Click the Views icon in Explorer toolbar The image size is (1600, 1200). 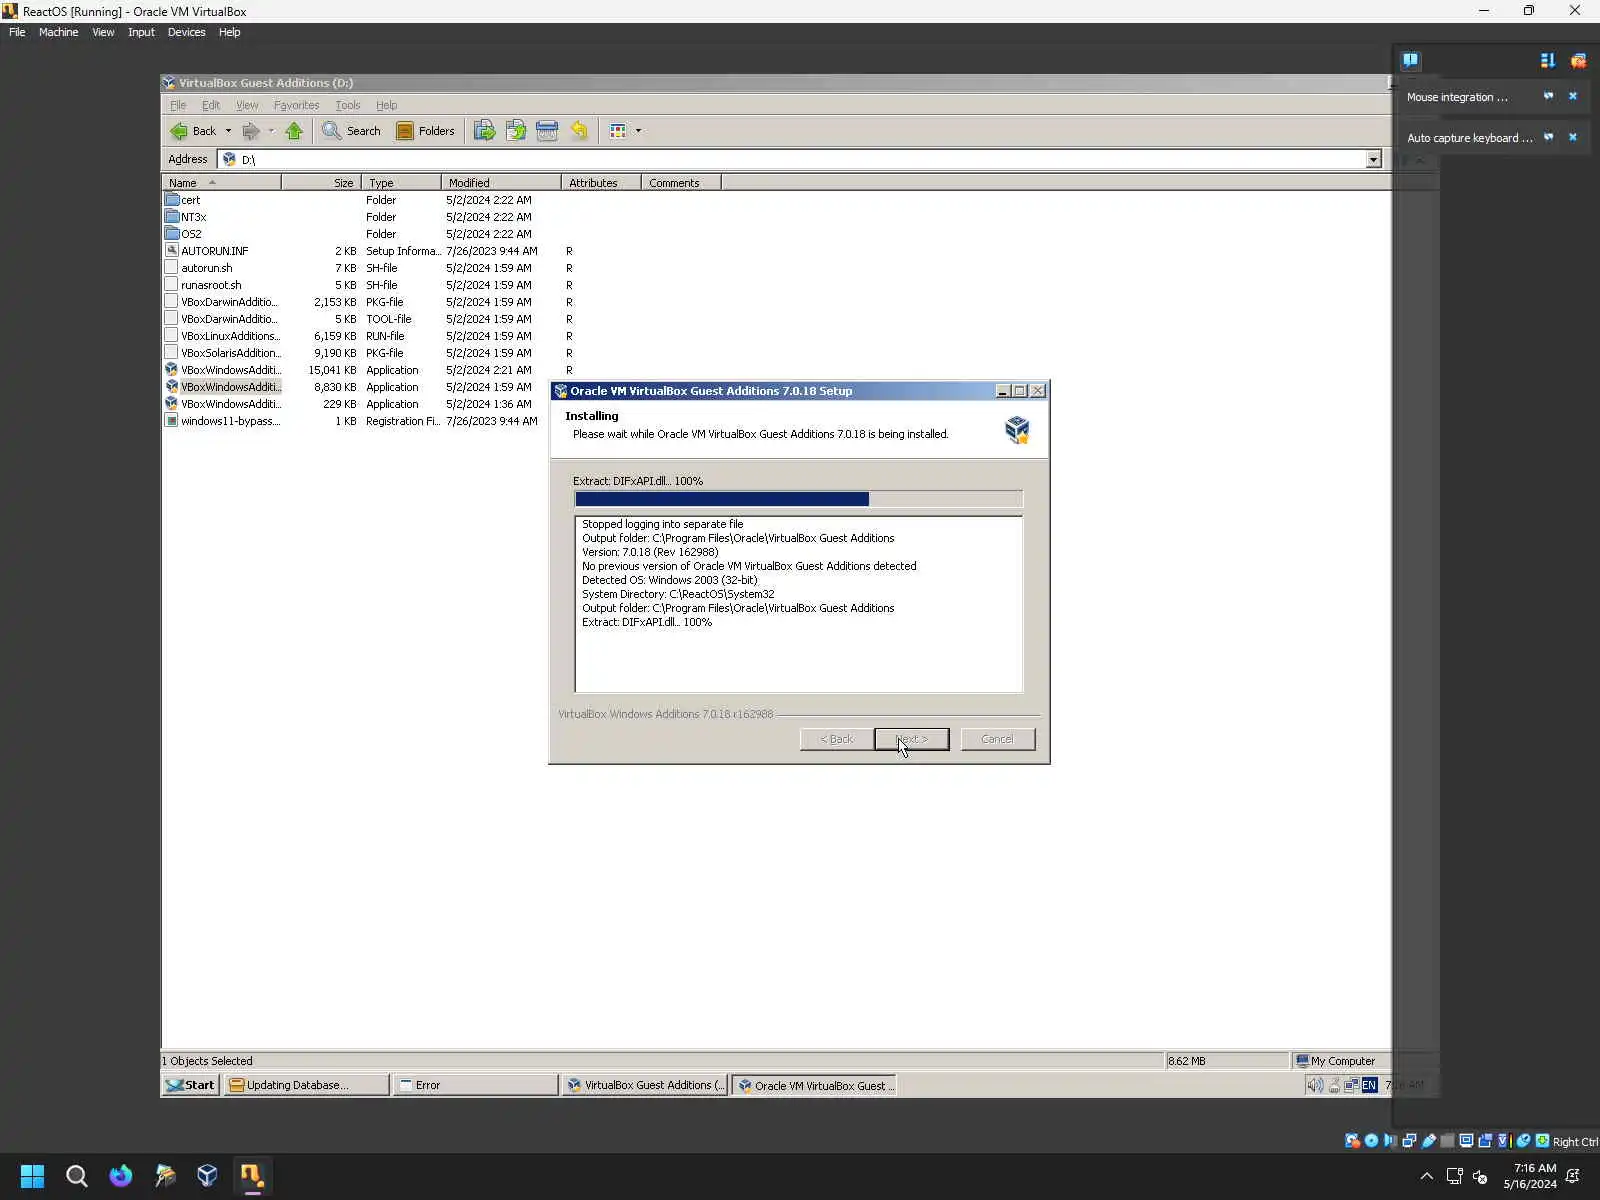pyautogui.click(x=618, y=131)
